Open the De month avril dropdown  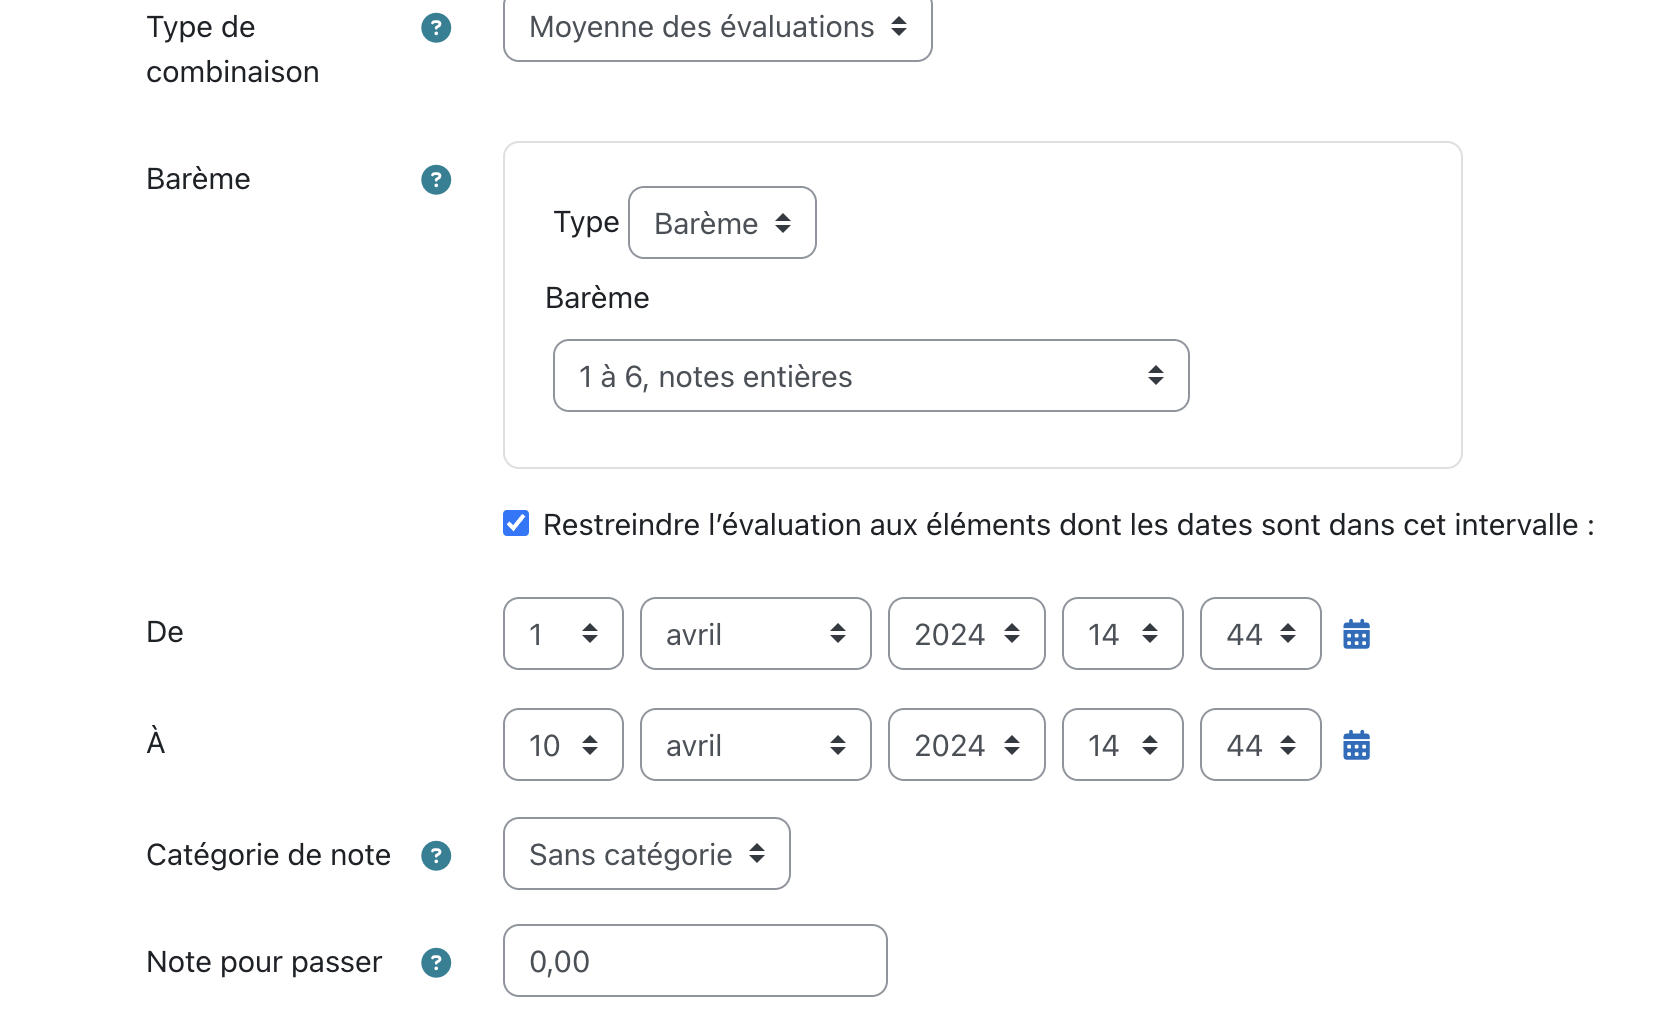[x=755, y=634]
